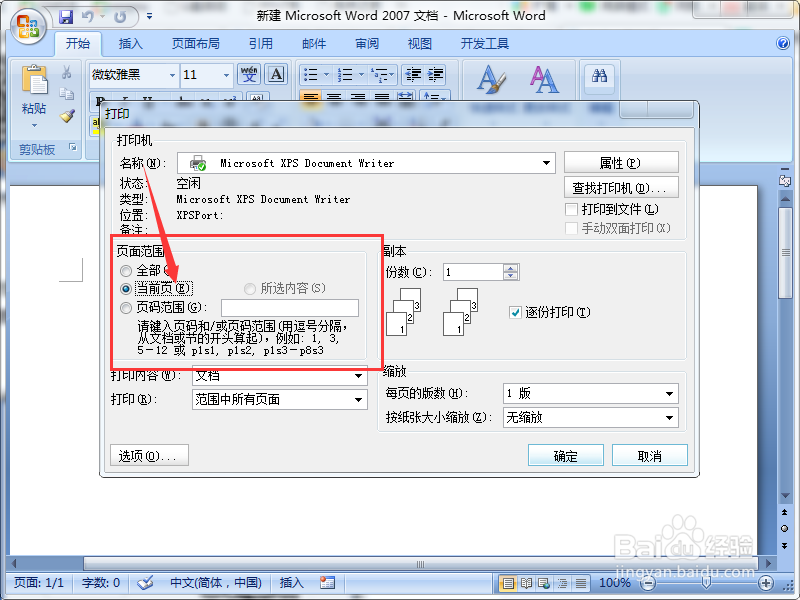
Task: Click the horizontal scrollbar in document window
Action: coord(420,564)
